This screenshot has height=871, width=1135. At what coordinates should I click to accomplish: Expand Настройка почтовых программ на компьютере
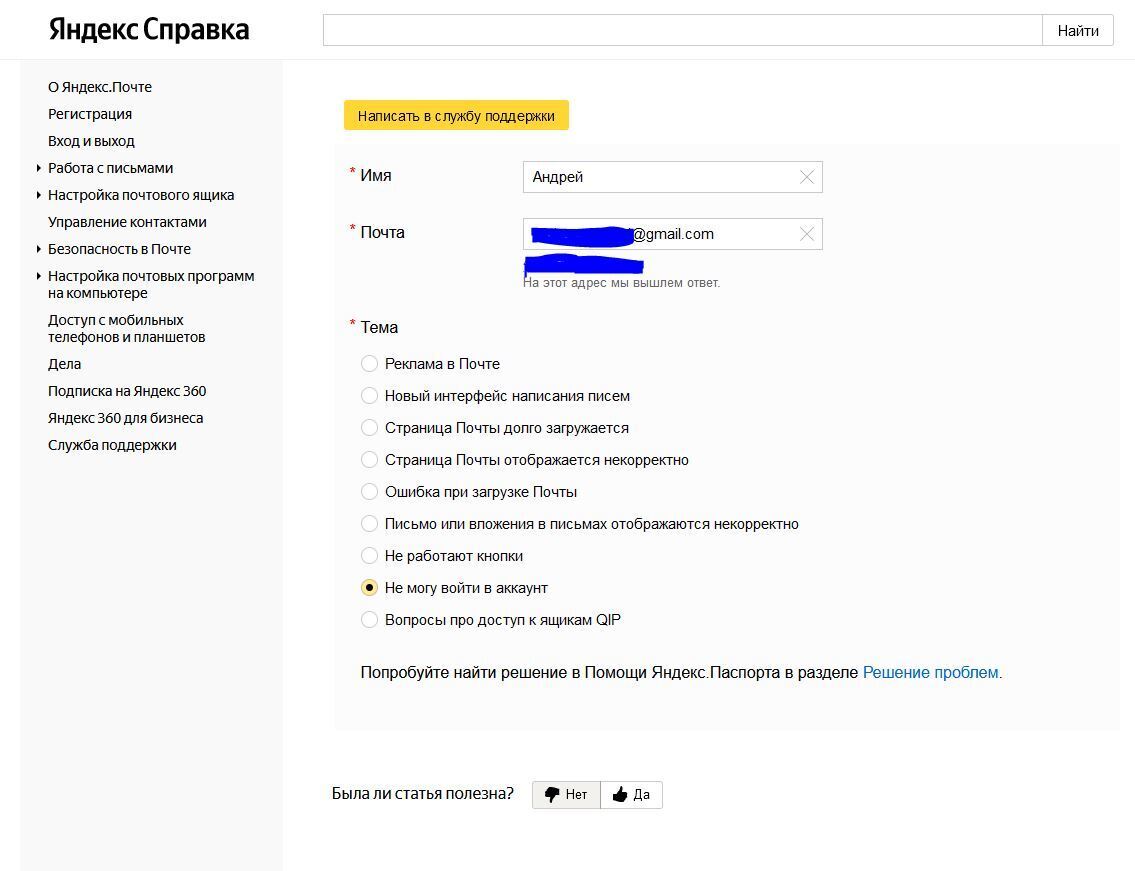(x=39, y=276)
